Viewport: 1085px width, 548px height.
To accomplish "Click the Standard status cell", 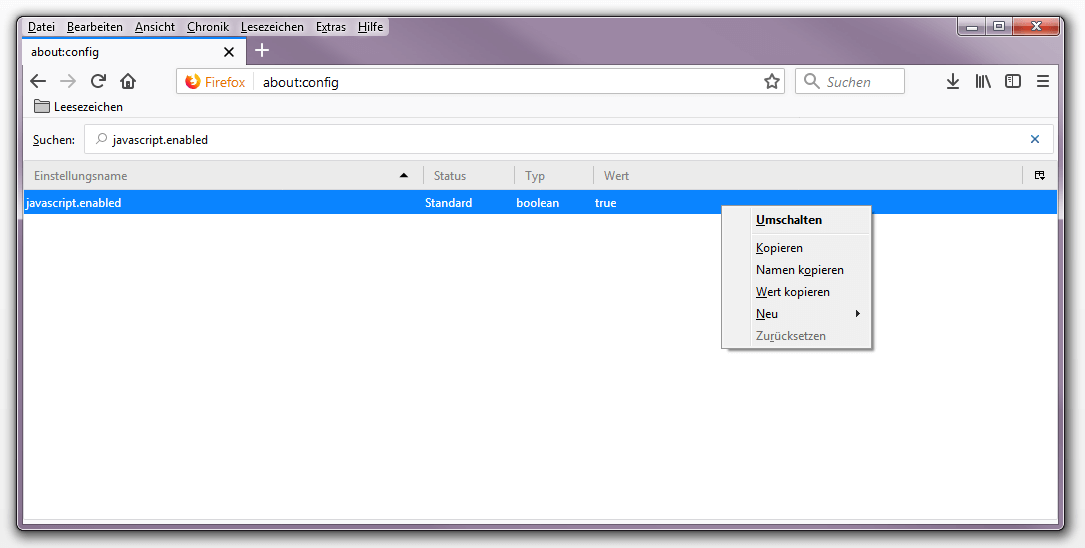I will (x=448, y=203).
